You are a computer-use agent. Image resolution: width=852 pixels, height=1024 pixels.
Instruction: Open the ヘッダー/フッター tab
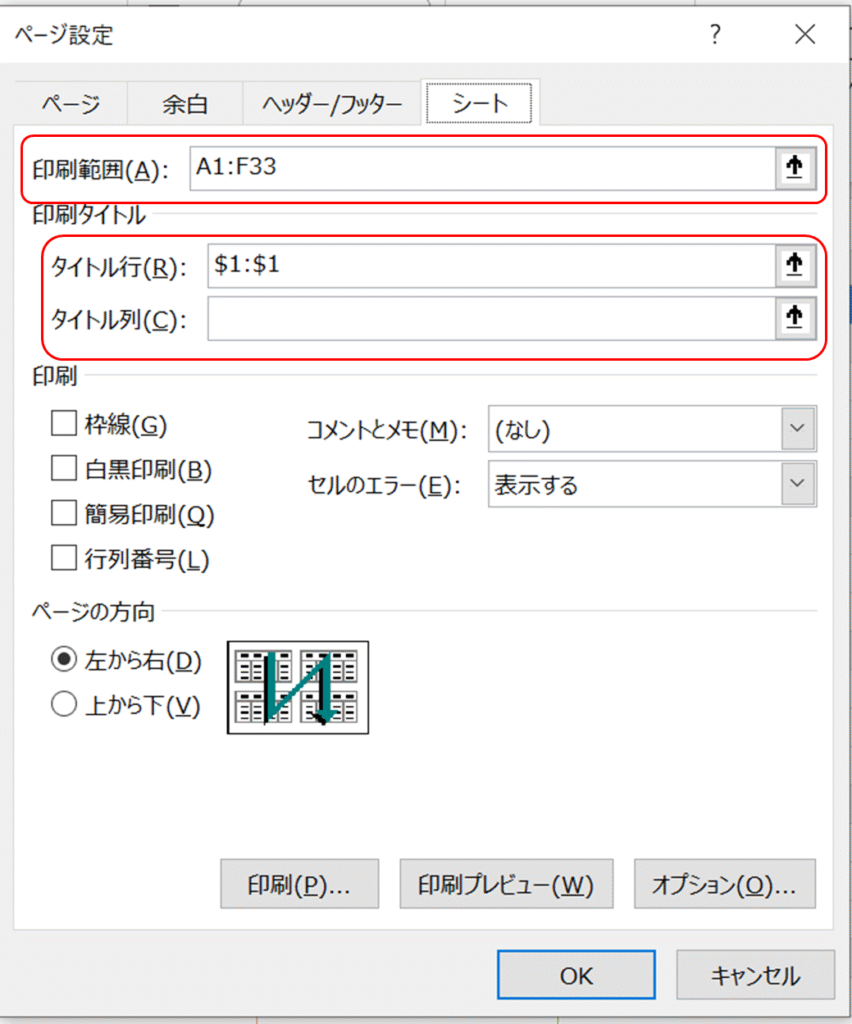pyautogui.click(x=332, y=104)
